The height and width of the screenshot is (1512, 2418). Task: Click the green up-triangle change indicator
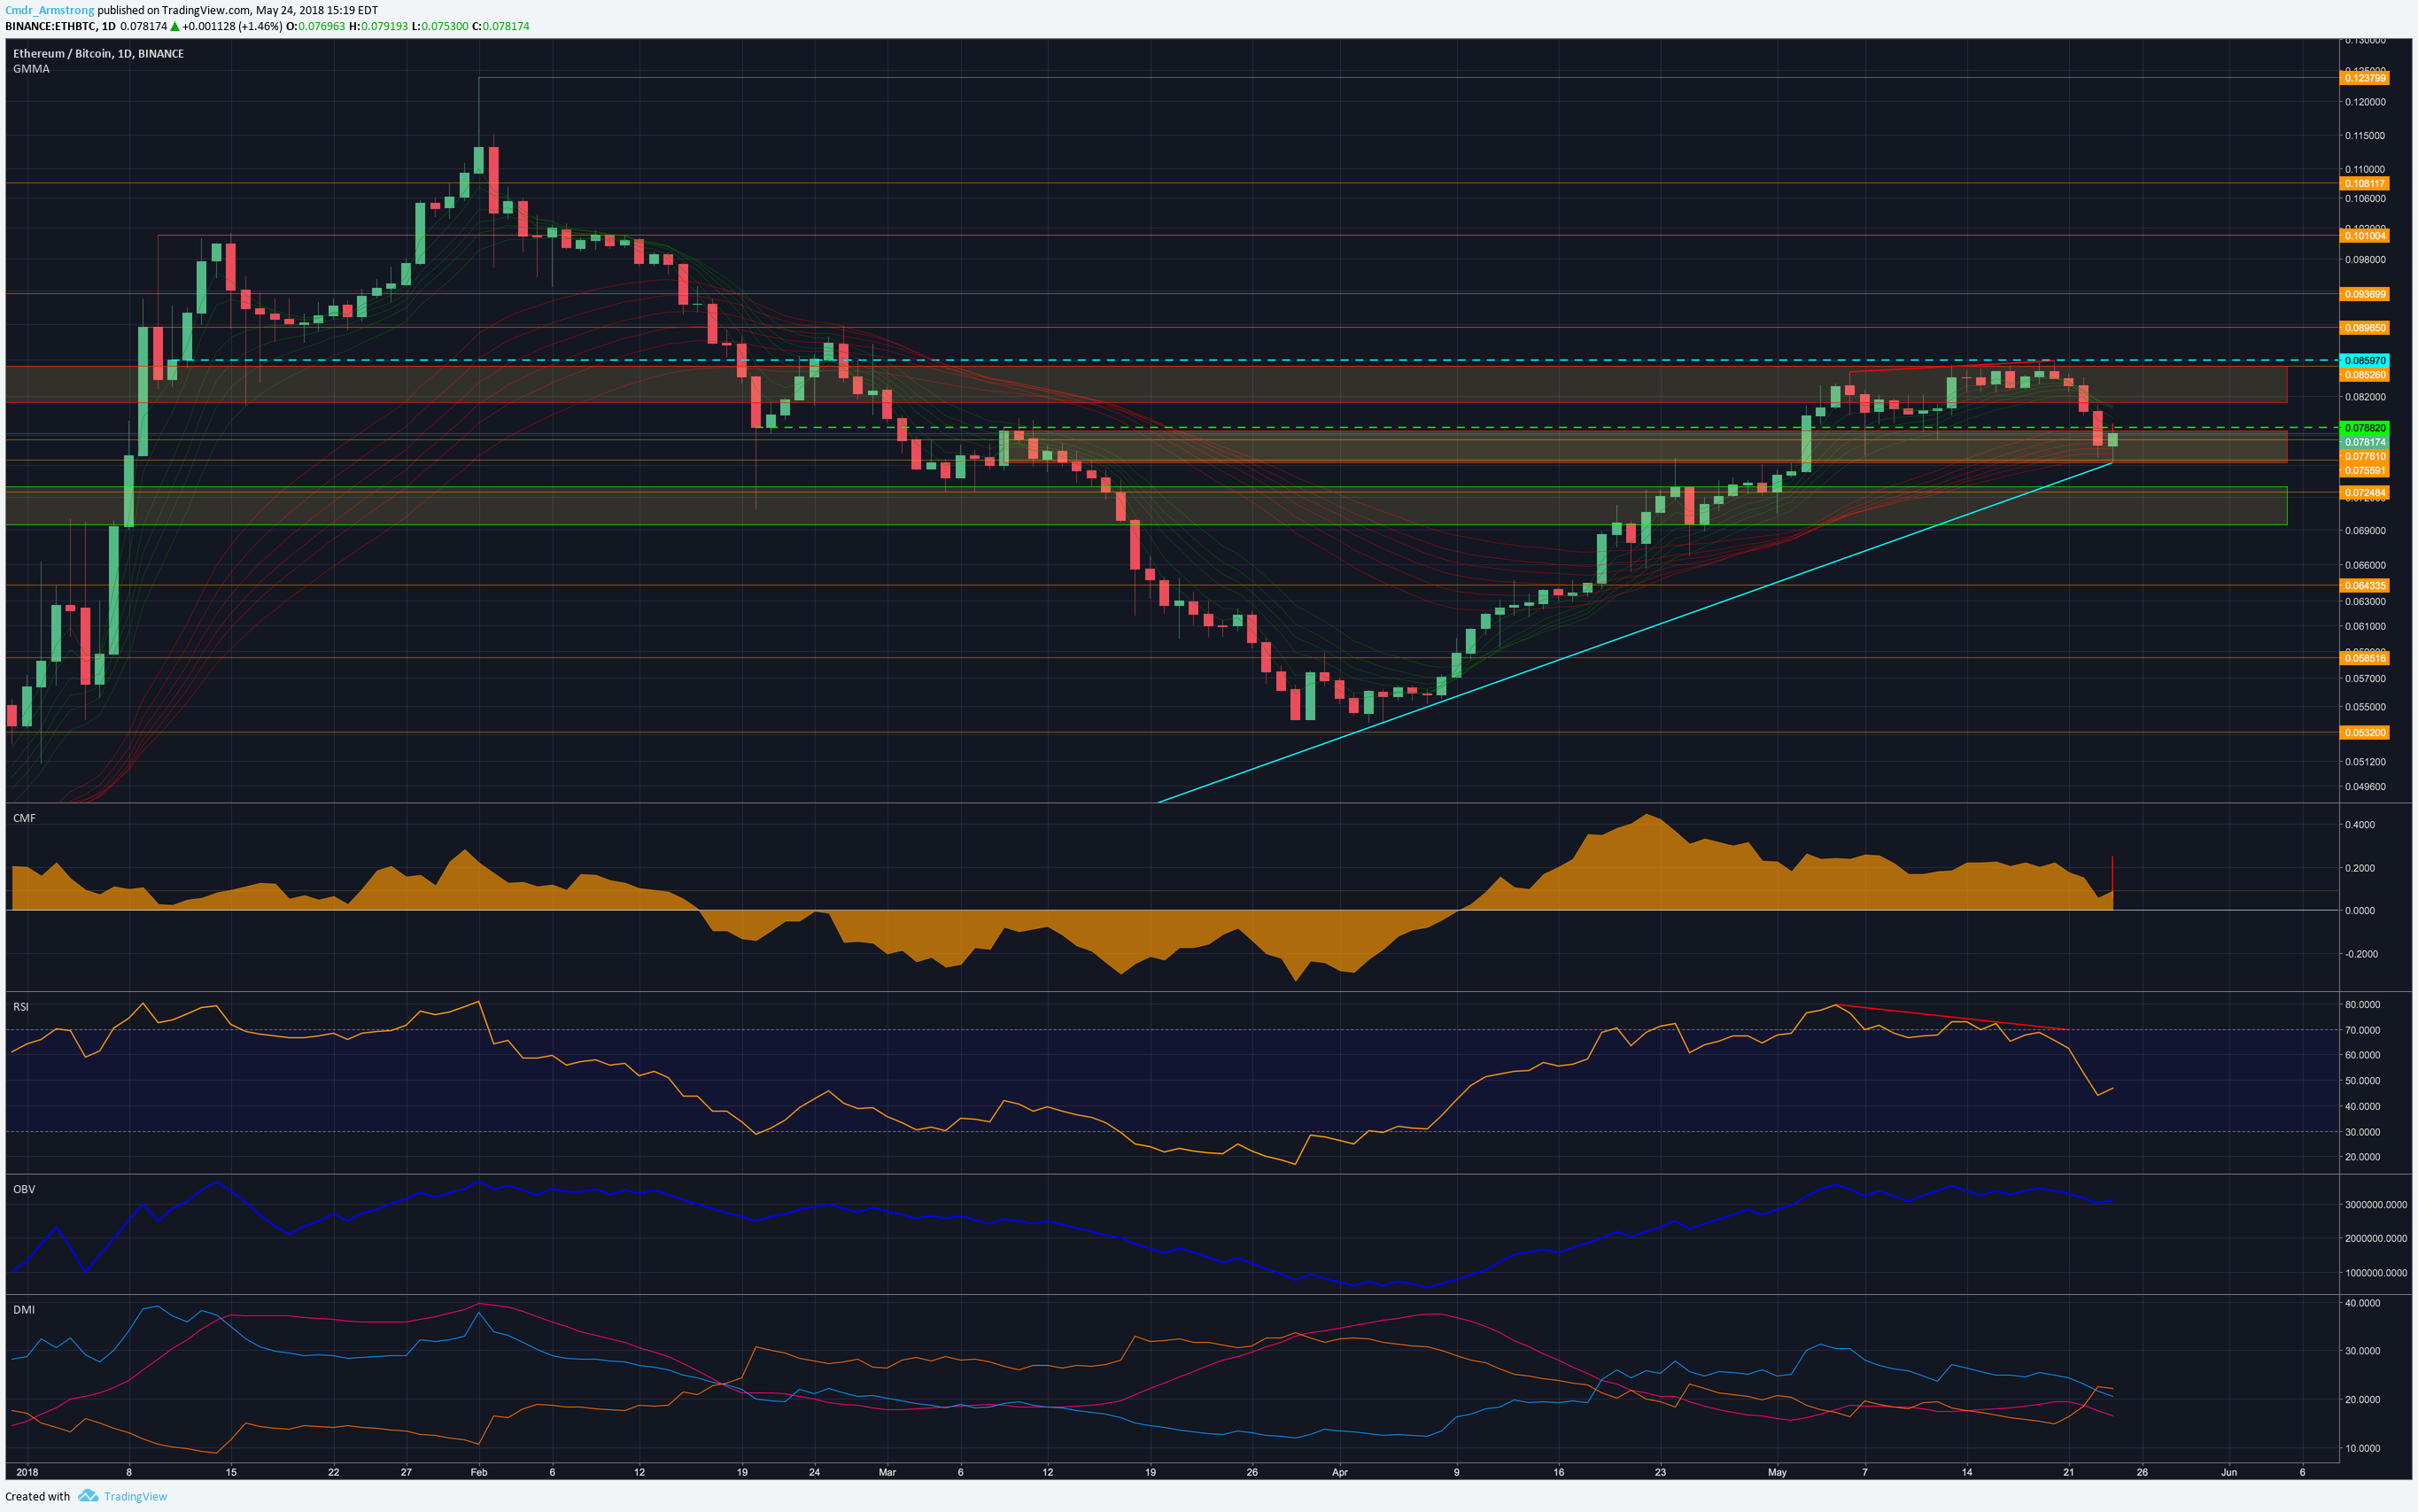pos(175,26)
